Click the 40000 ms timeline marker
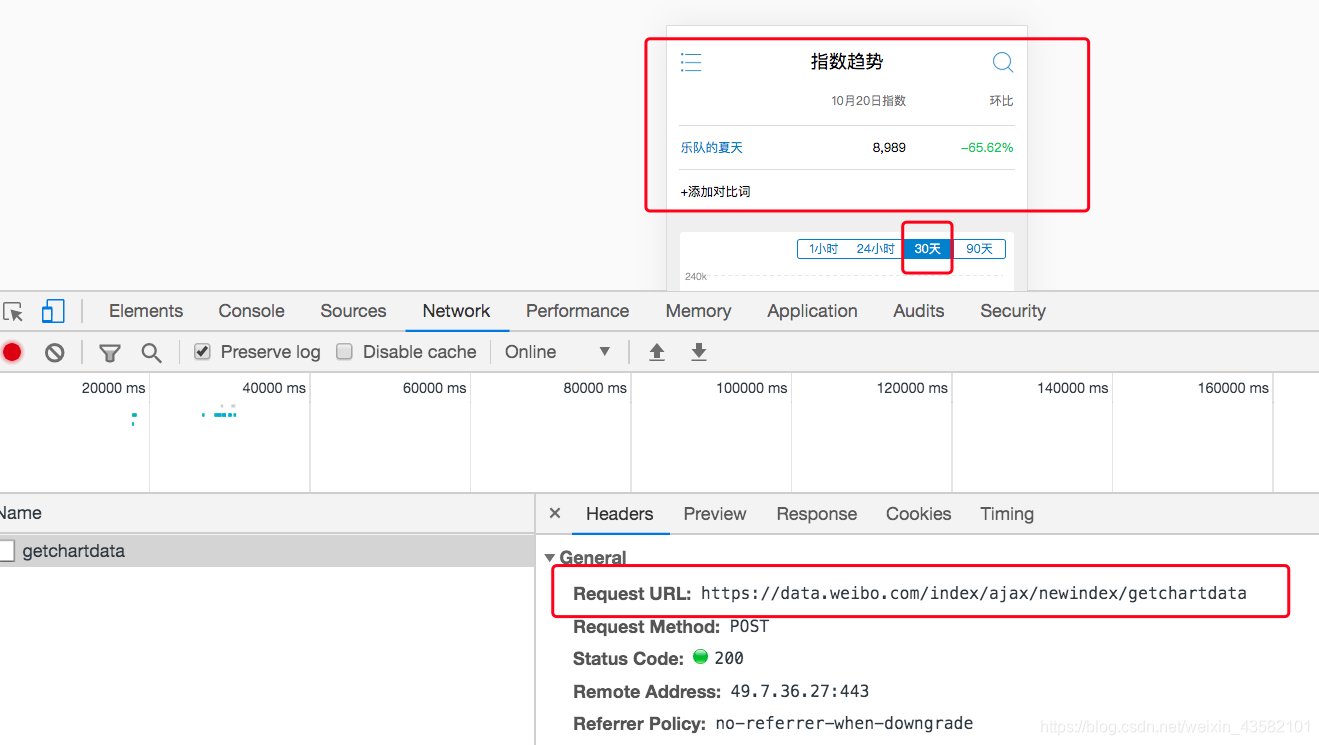 click(274, 388)
